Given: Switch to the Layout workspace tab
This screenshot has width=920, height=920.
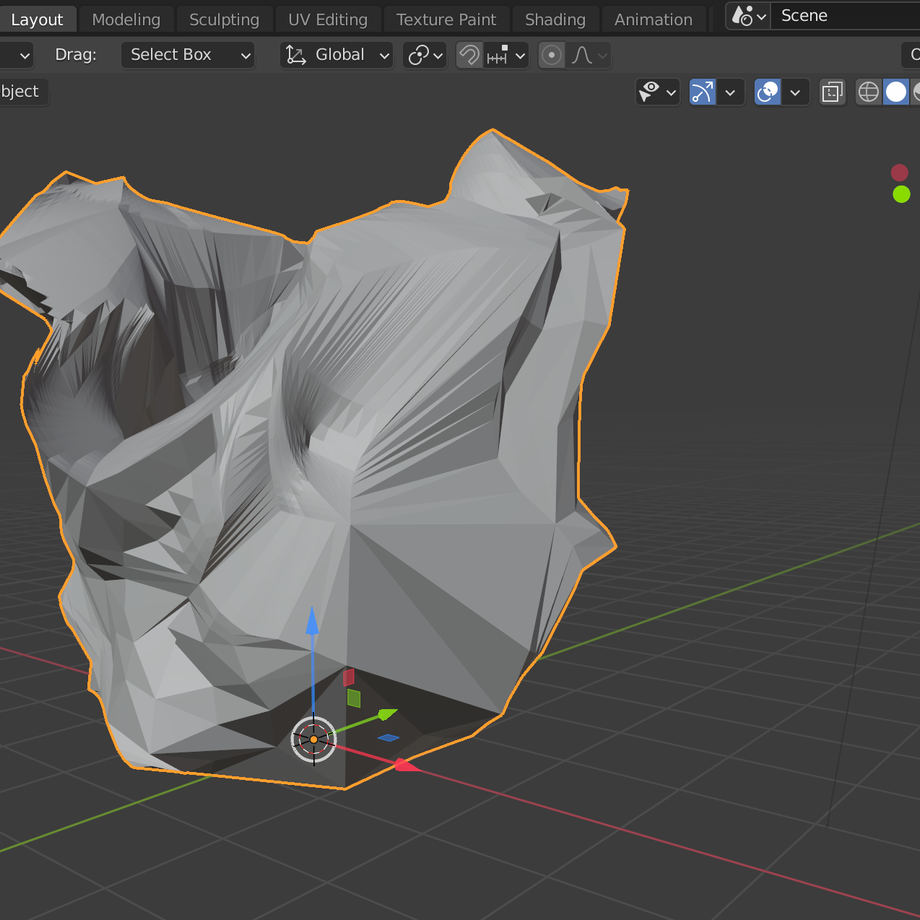Looking at the screenshot, I should tap(36, 19).
